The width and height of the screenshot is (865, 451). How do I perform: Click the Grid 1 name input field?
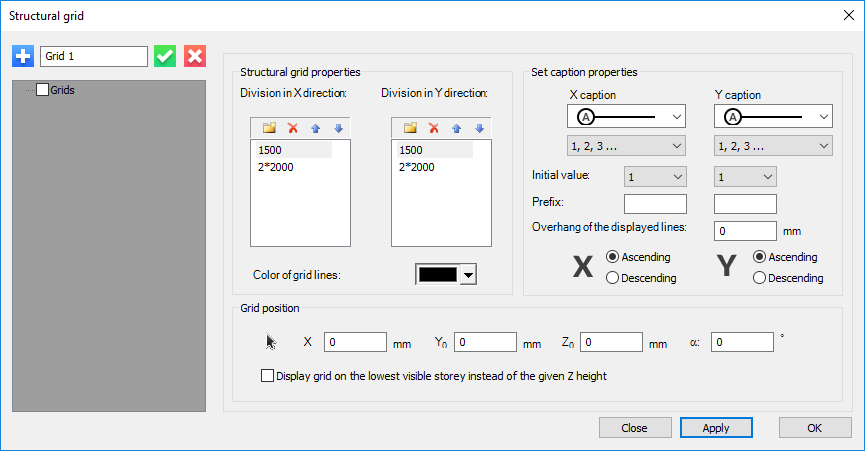pyautogui.click(x=94, y=56)
